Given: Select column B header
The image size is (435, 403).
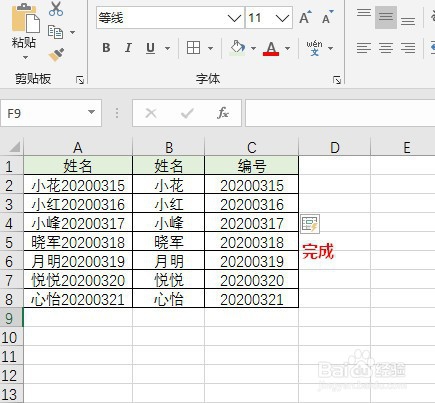Looking at the screenshot, I should [169, 147].
